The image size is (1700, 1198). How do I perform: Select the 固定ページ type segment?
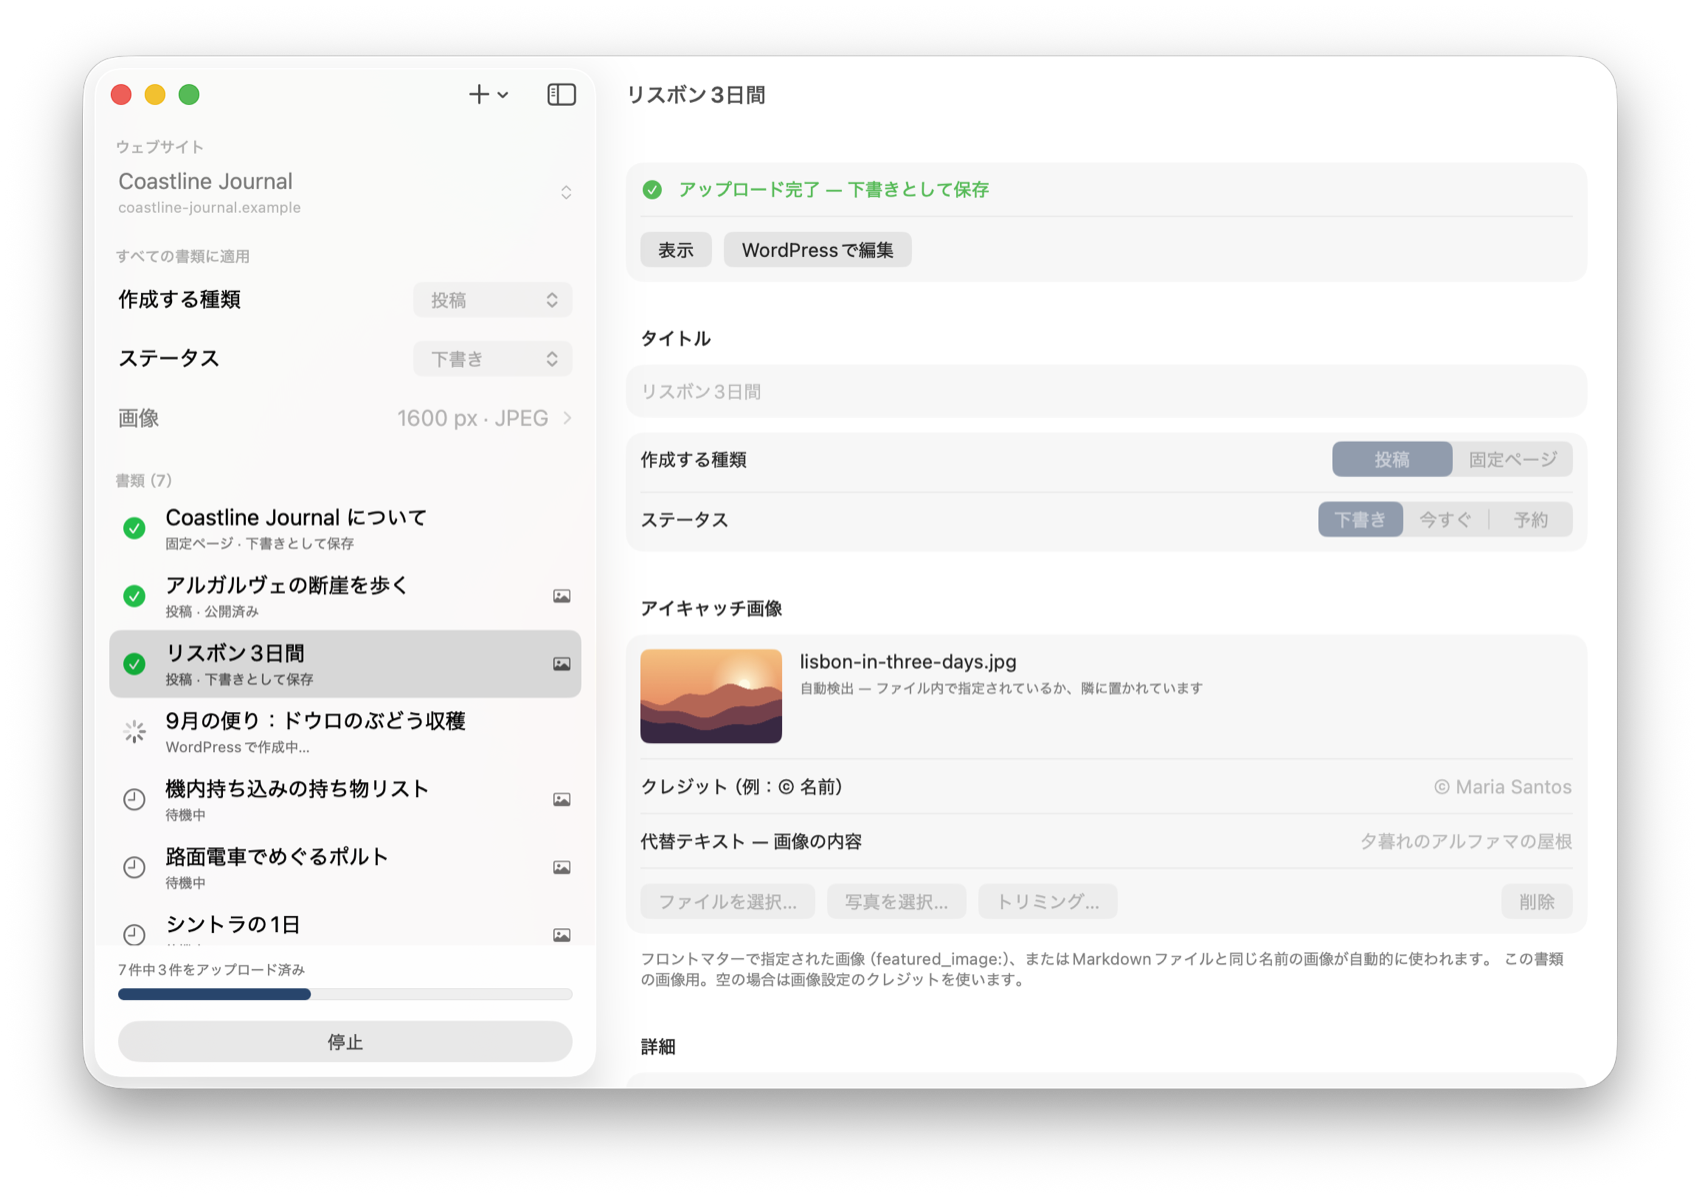[1513, 459]
